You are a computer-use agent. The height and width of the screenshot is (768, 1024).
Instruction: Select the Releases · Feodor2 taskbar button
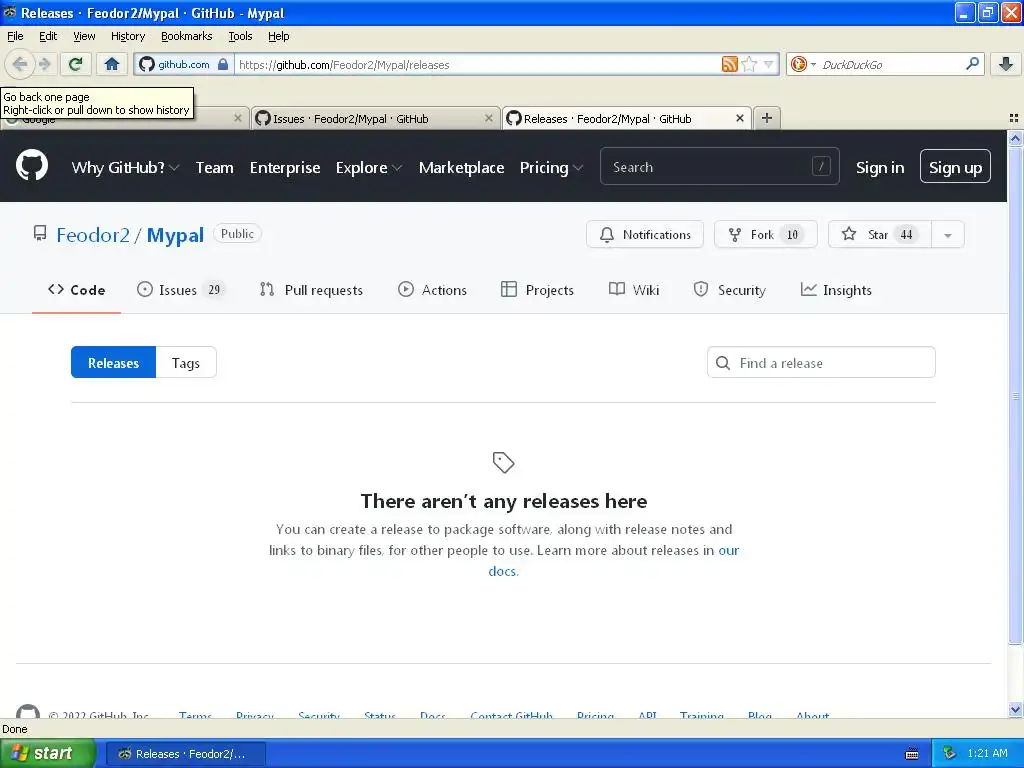point(185,754)
